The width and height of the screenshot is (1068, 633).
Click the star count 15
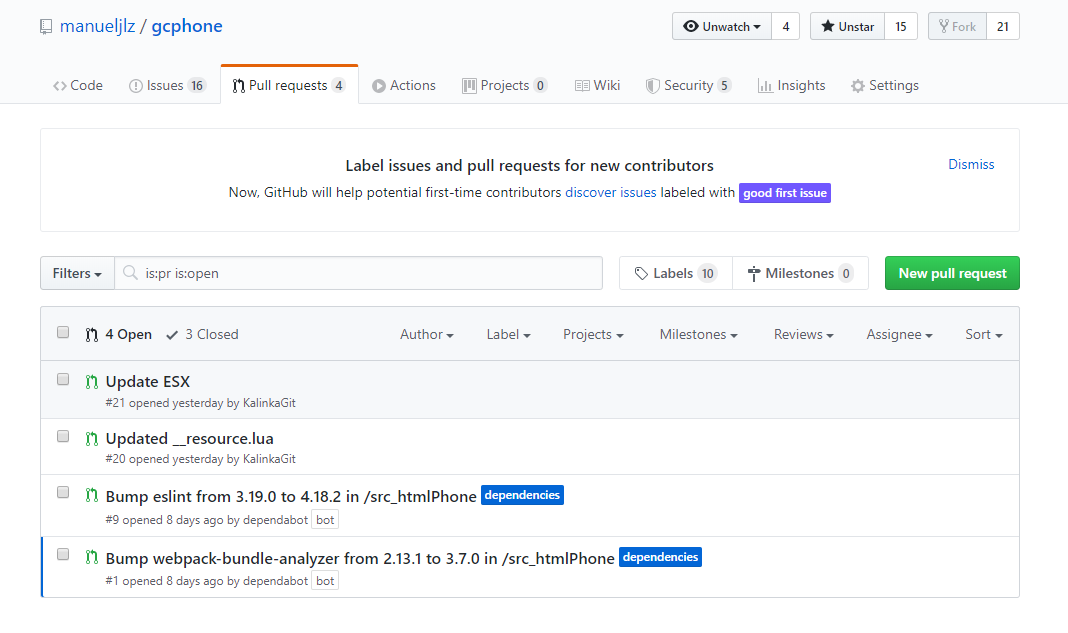tap(900, 27)
